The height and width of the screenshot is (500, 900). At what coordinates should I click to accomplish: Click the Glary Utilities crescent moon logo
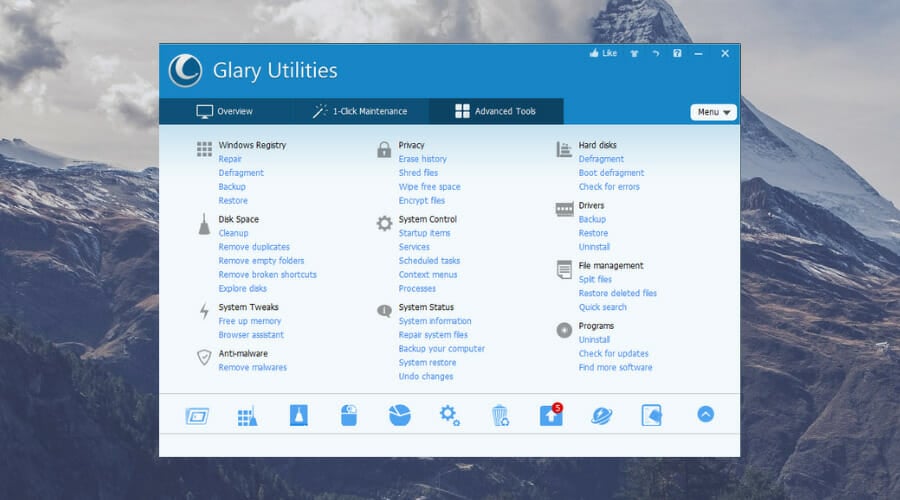click(x=185, y=71)
